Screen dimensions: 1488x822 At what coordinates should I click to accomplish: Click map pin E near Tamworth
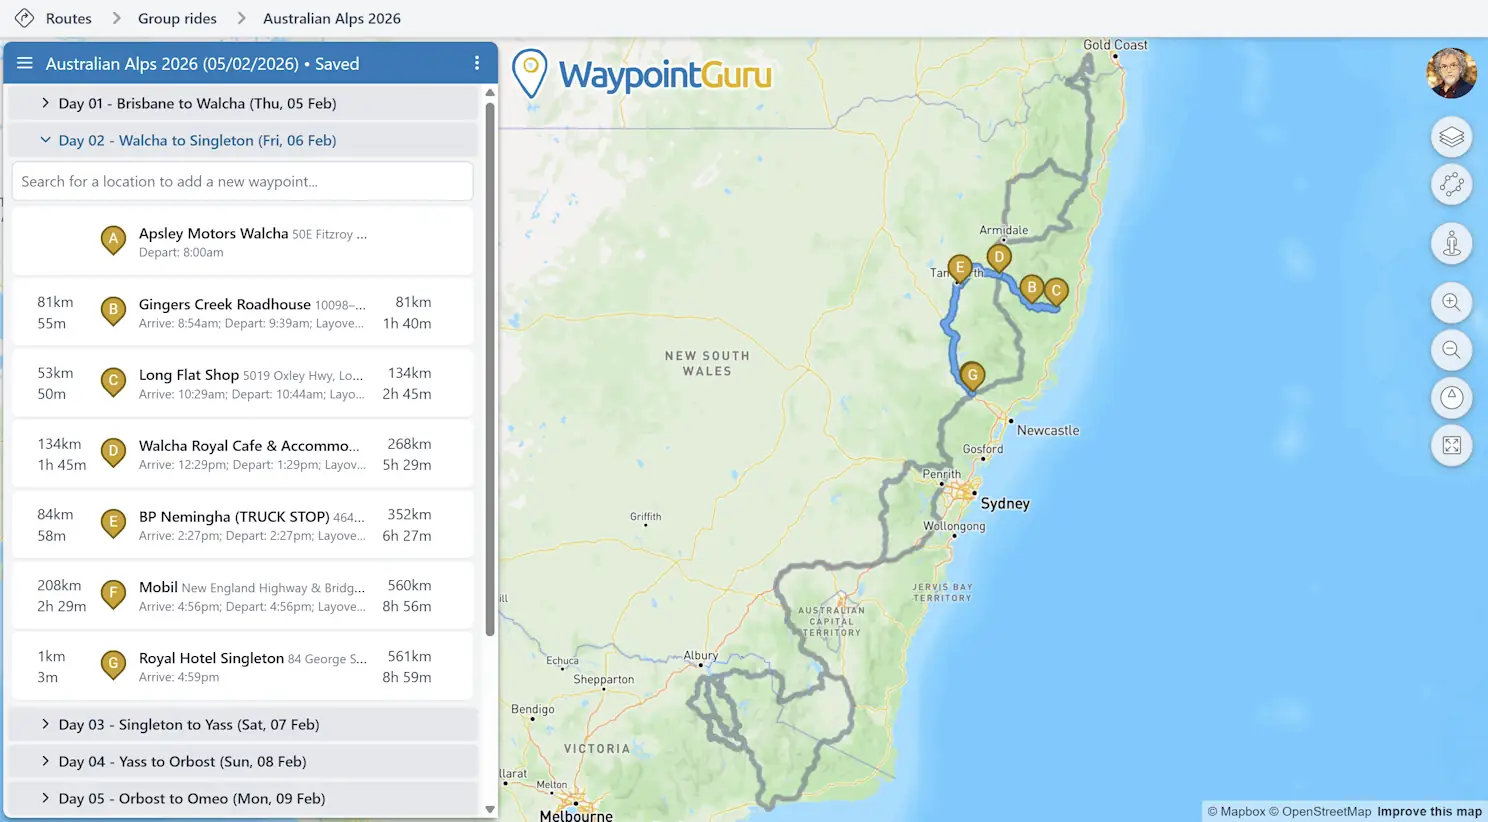[x=960, y=268]
